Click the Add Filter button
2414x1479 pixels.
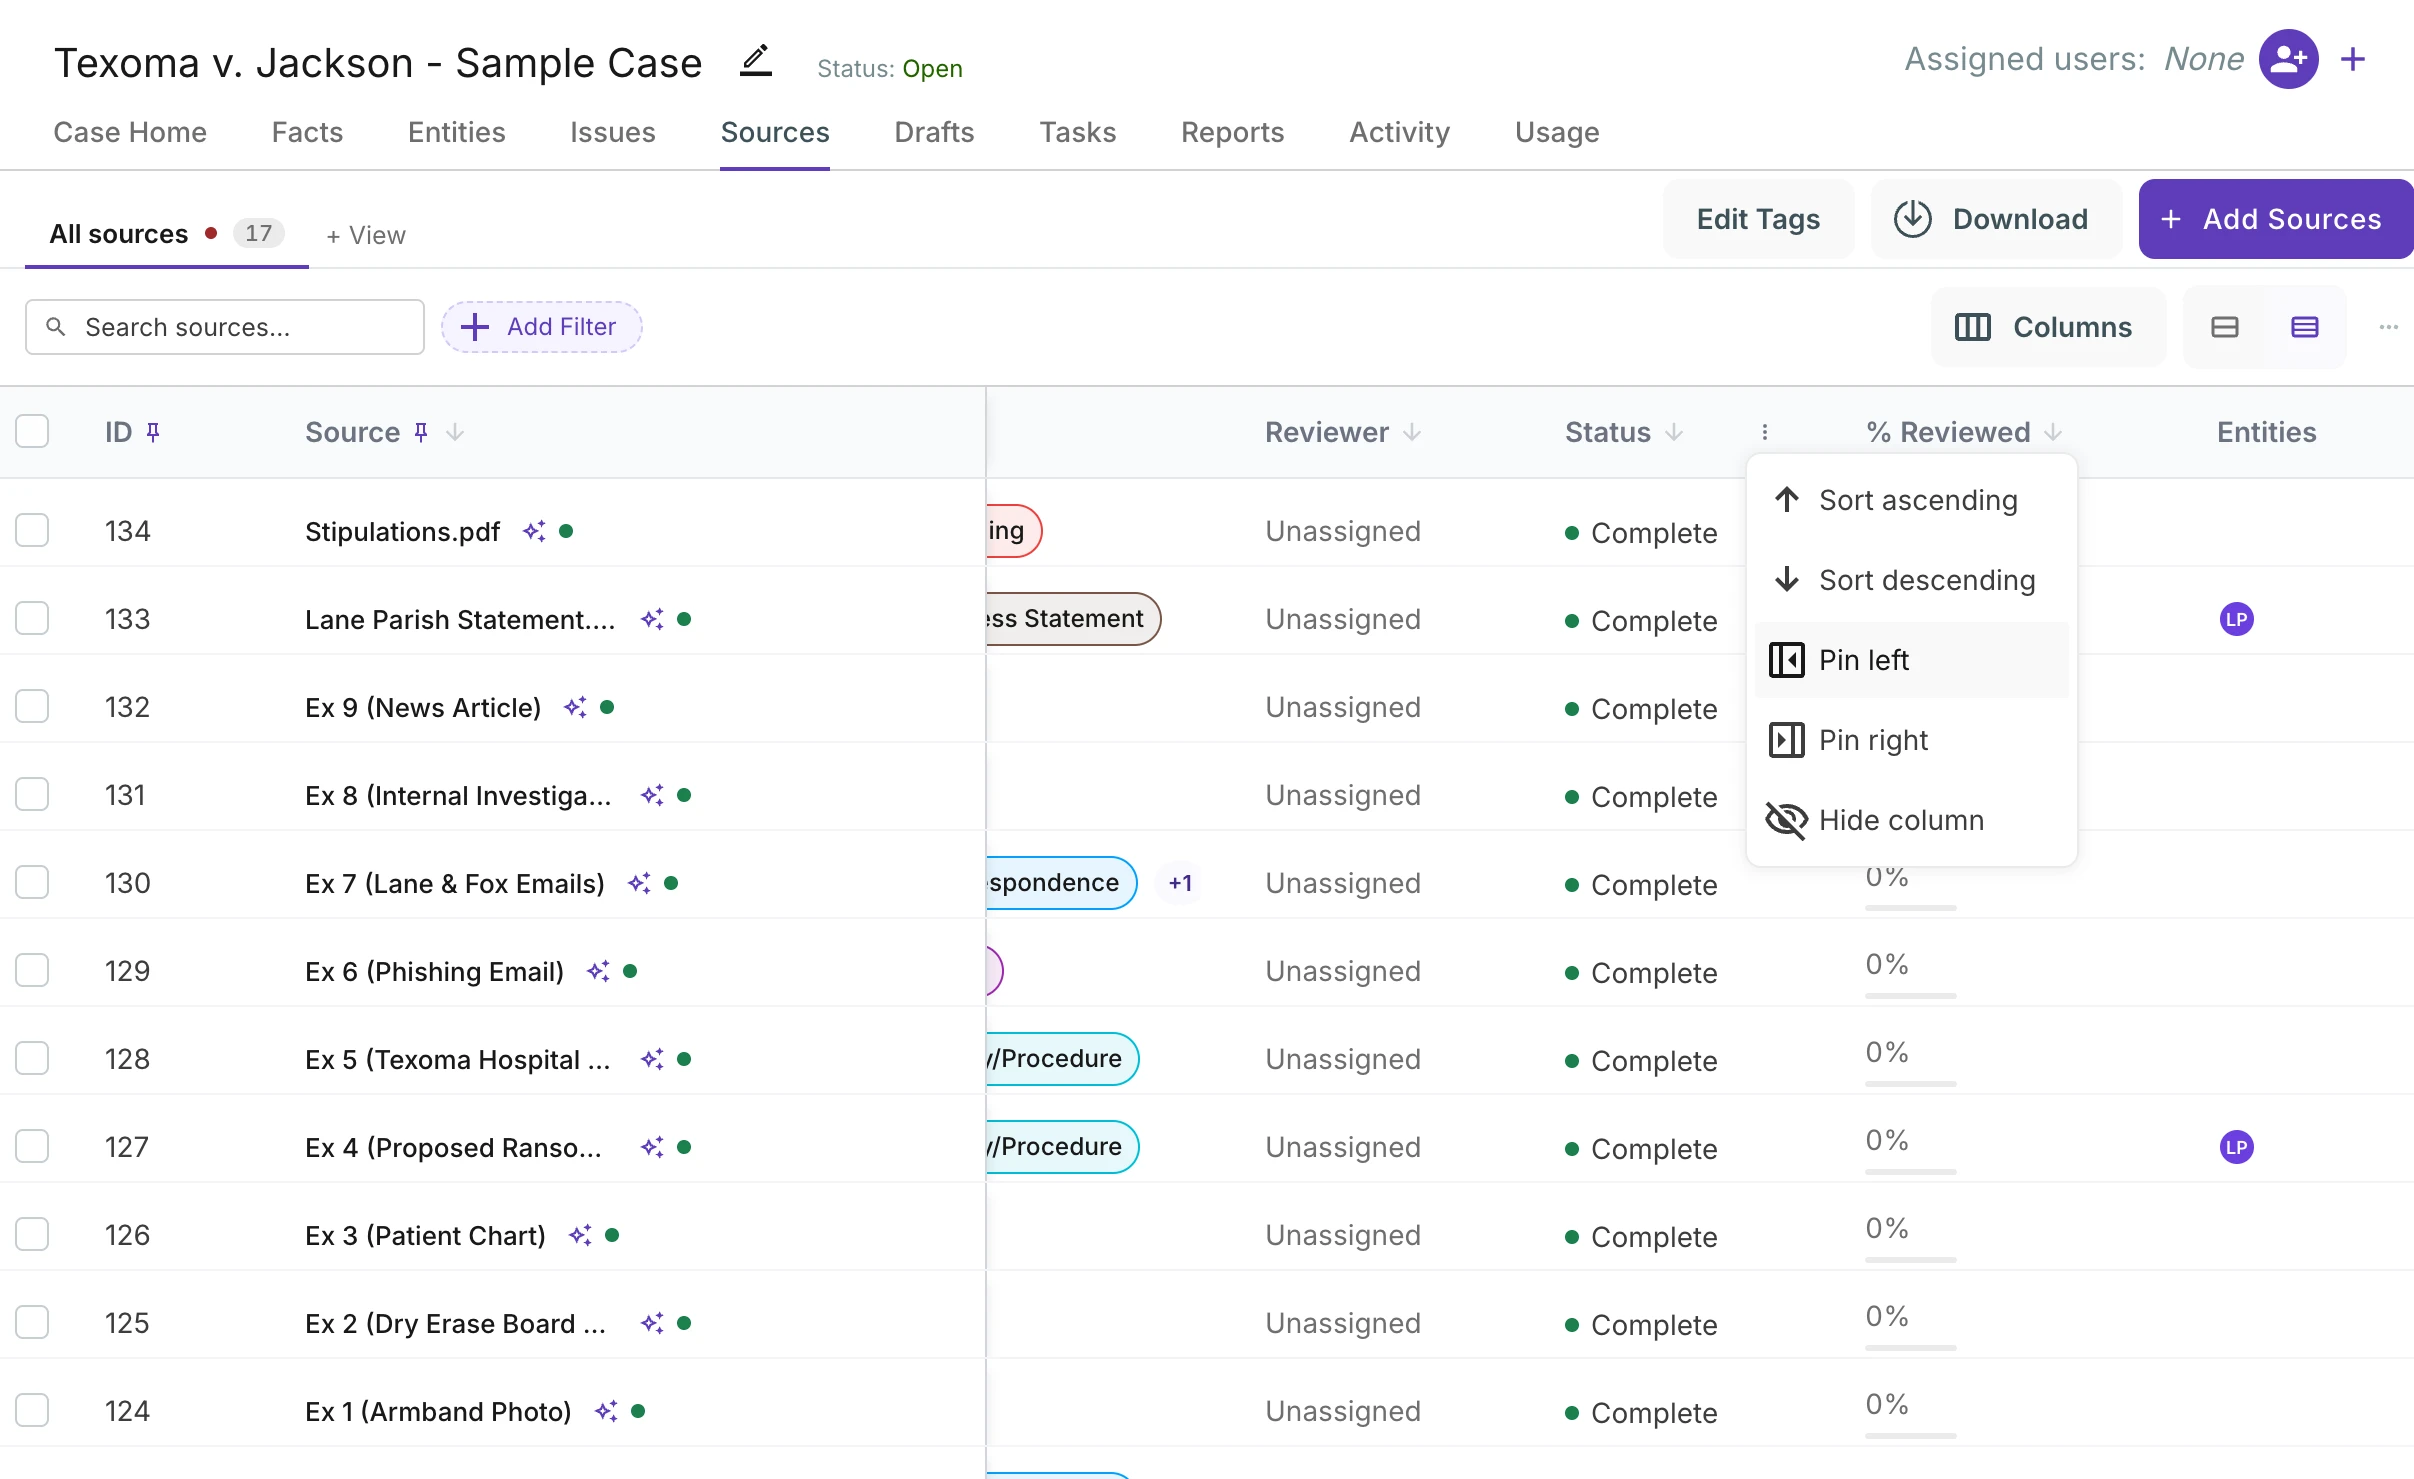tap(541, 327)
